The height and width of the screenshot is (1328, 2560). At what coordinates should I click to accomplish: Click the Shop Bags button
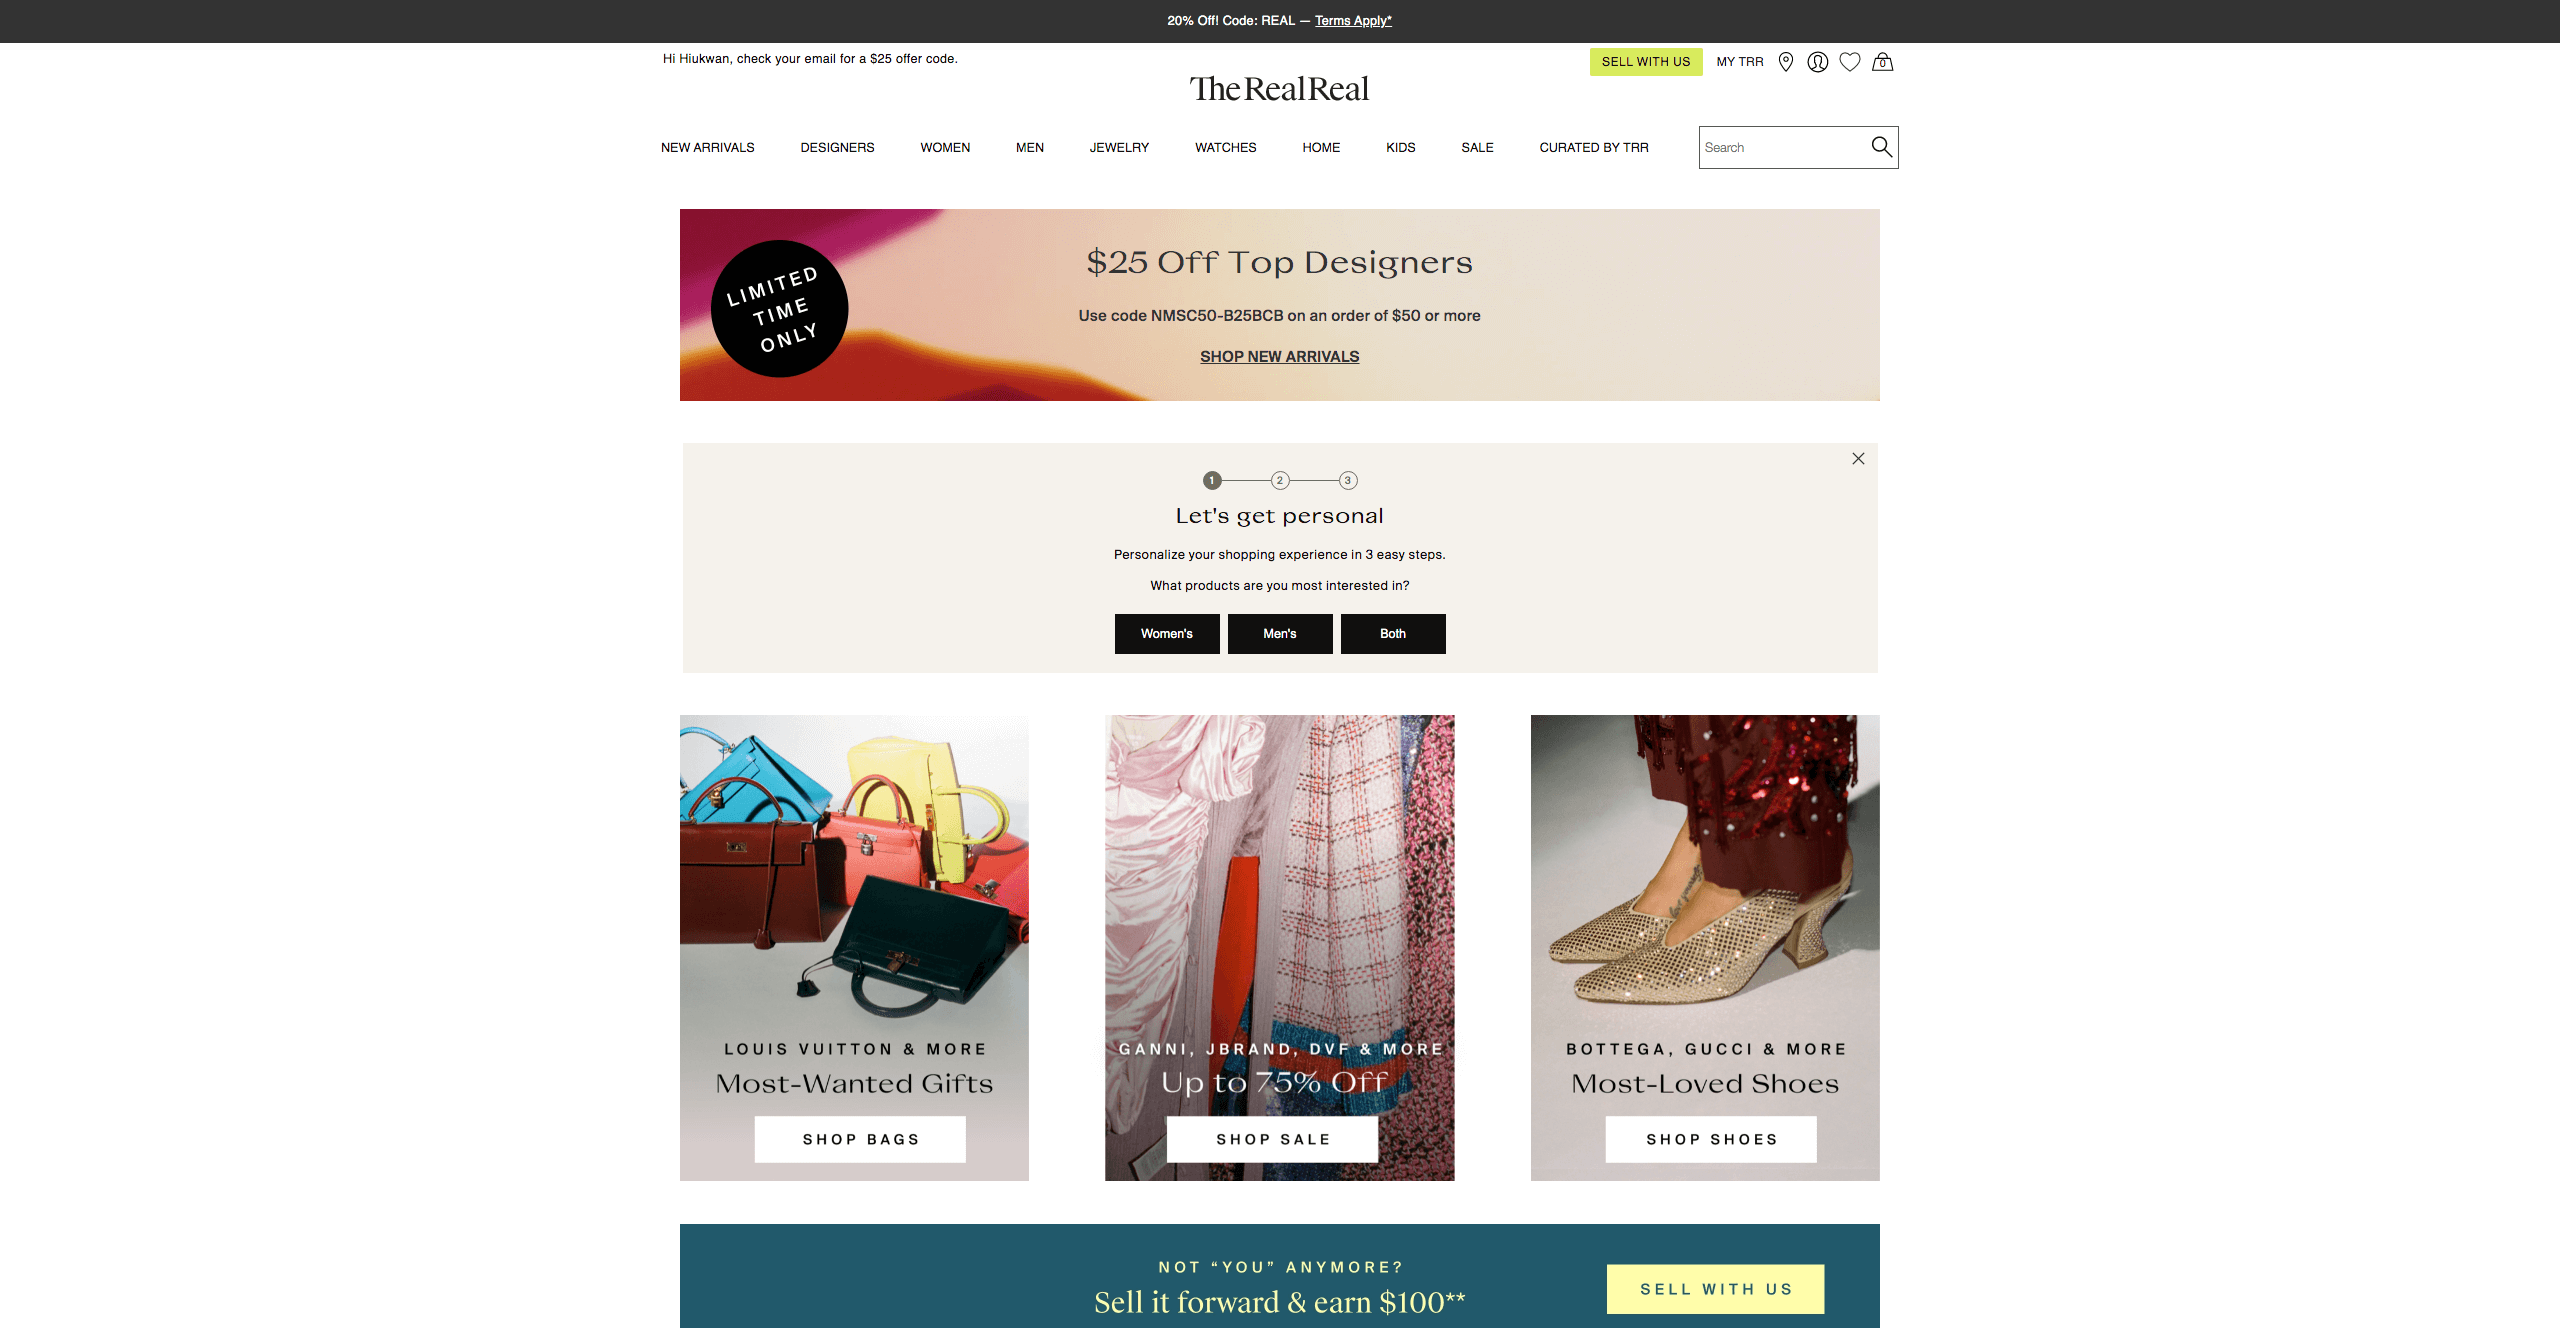[x=860, y=1139]
